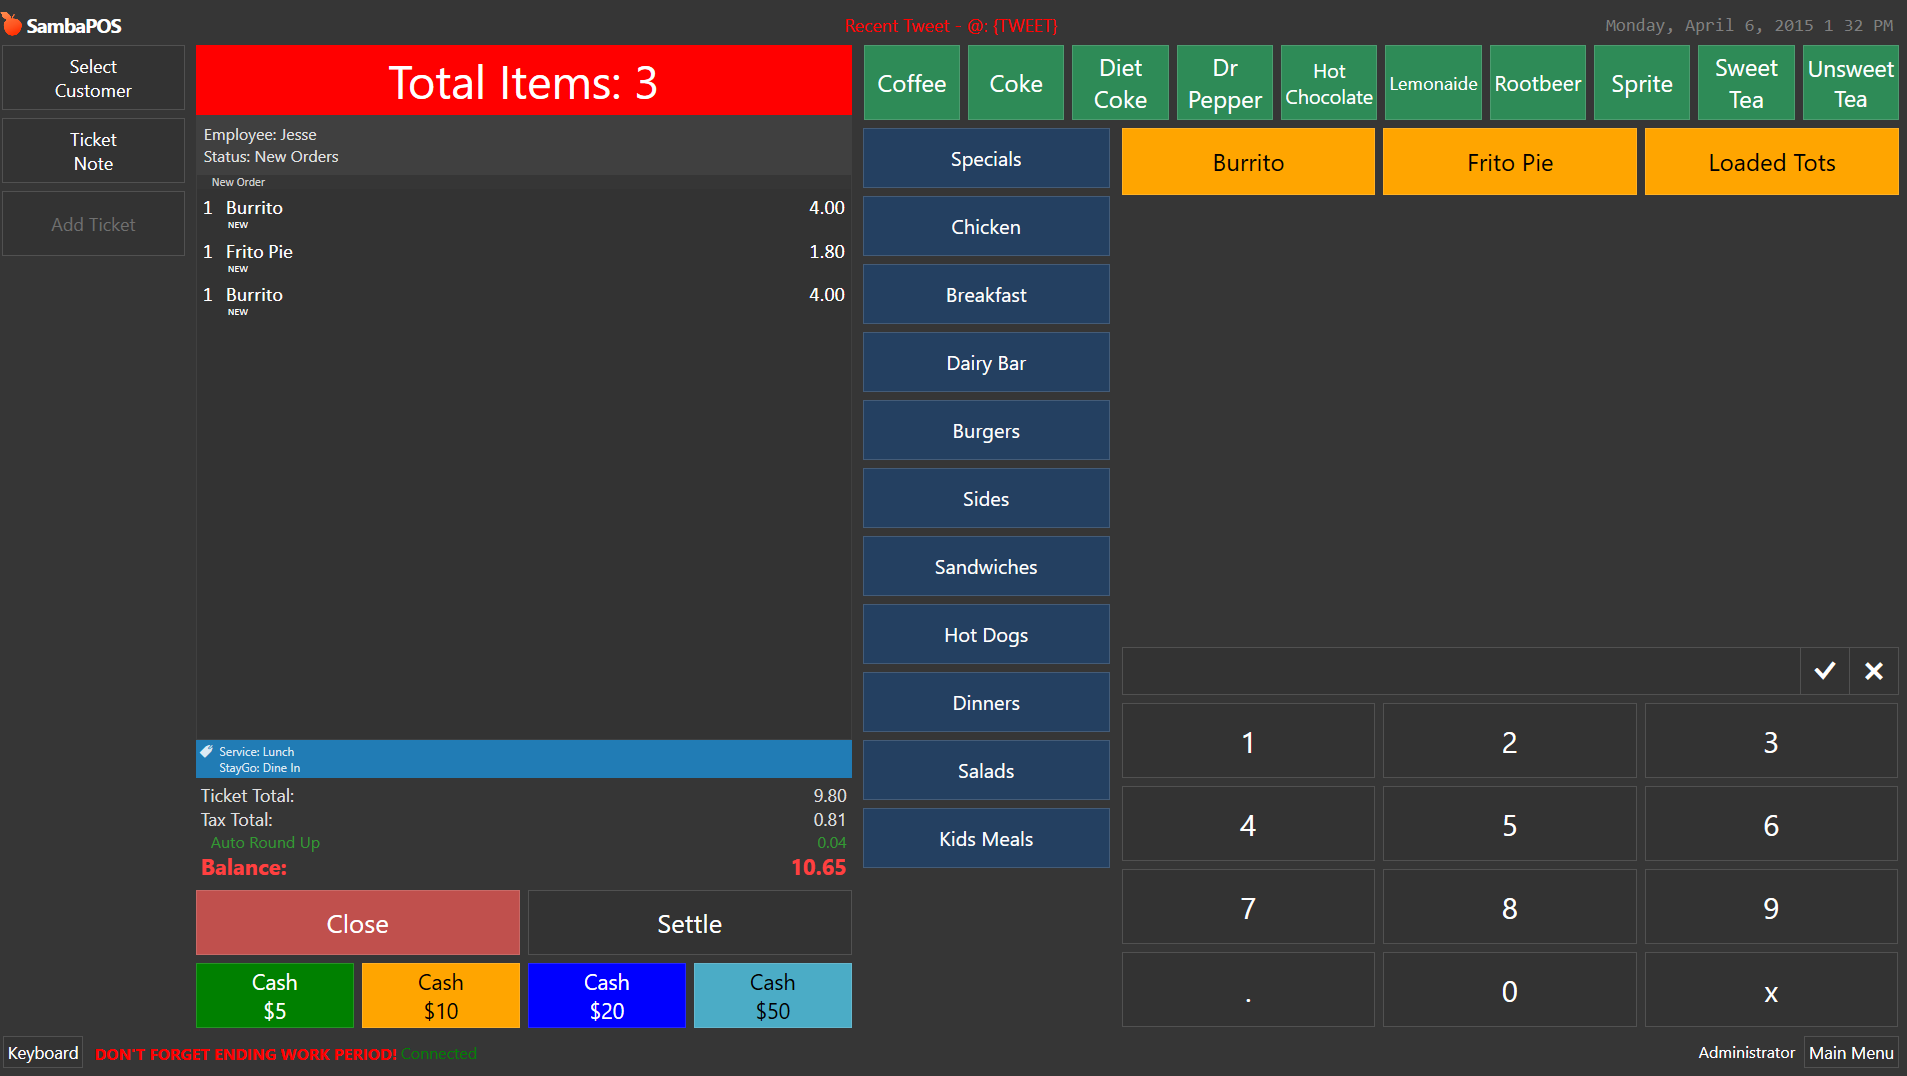The height and width of the screenshot is (1076, 1907).
Task: Confirm keypad entry with the checkmark icon
Action: click(x=1824, y=670)
